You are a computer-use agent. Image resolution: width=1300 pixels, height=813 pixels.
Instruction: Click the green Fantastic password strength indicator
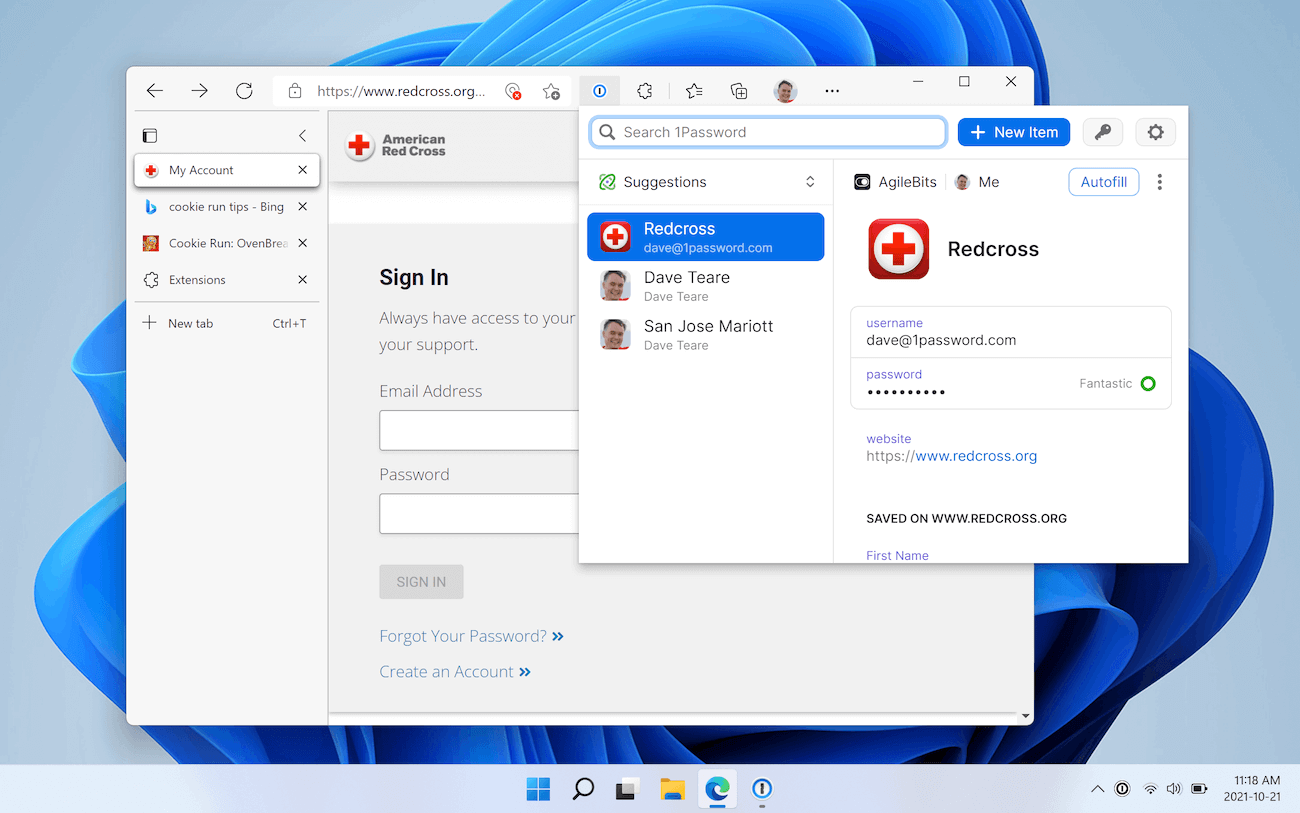[x=1148, y=383]
